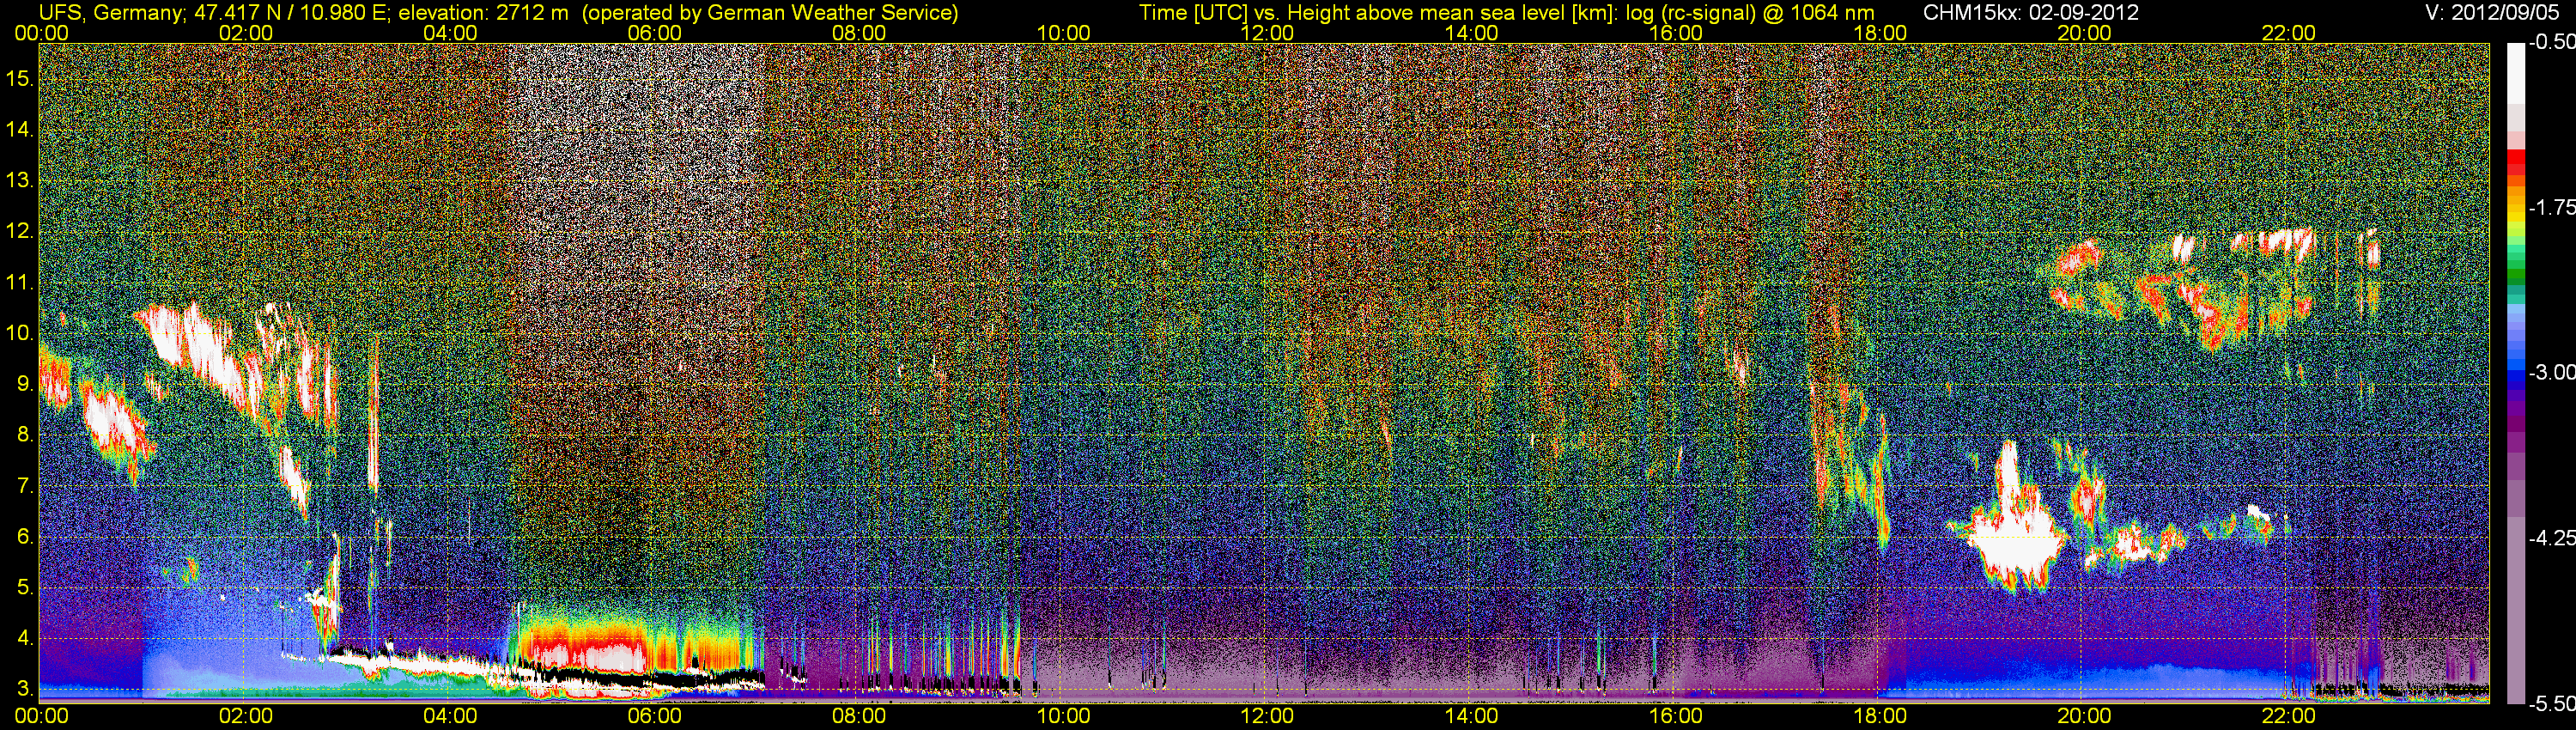Click the '04:00' label on the upper time axis
The image size is (2576, 730).
(x=450, y=33)
